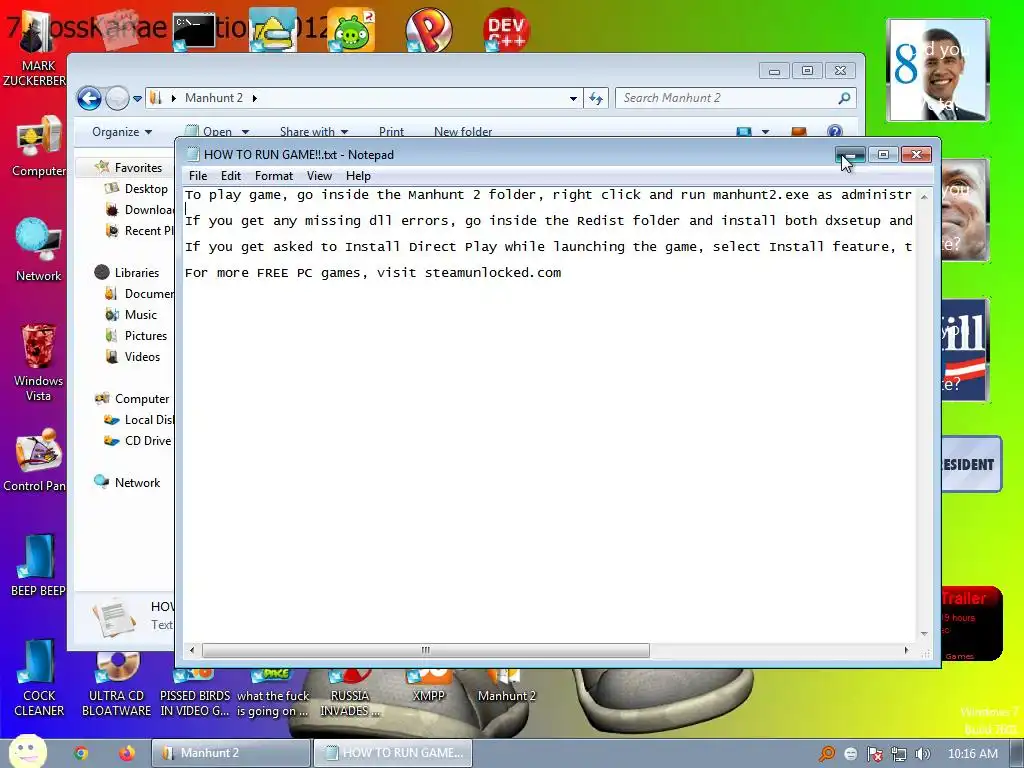Click the Start button smiley orb

click(27, 751)
